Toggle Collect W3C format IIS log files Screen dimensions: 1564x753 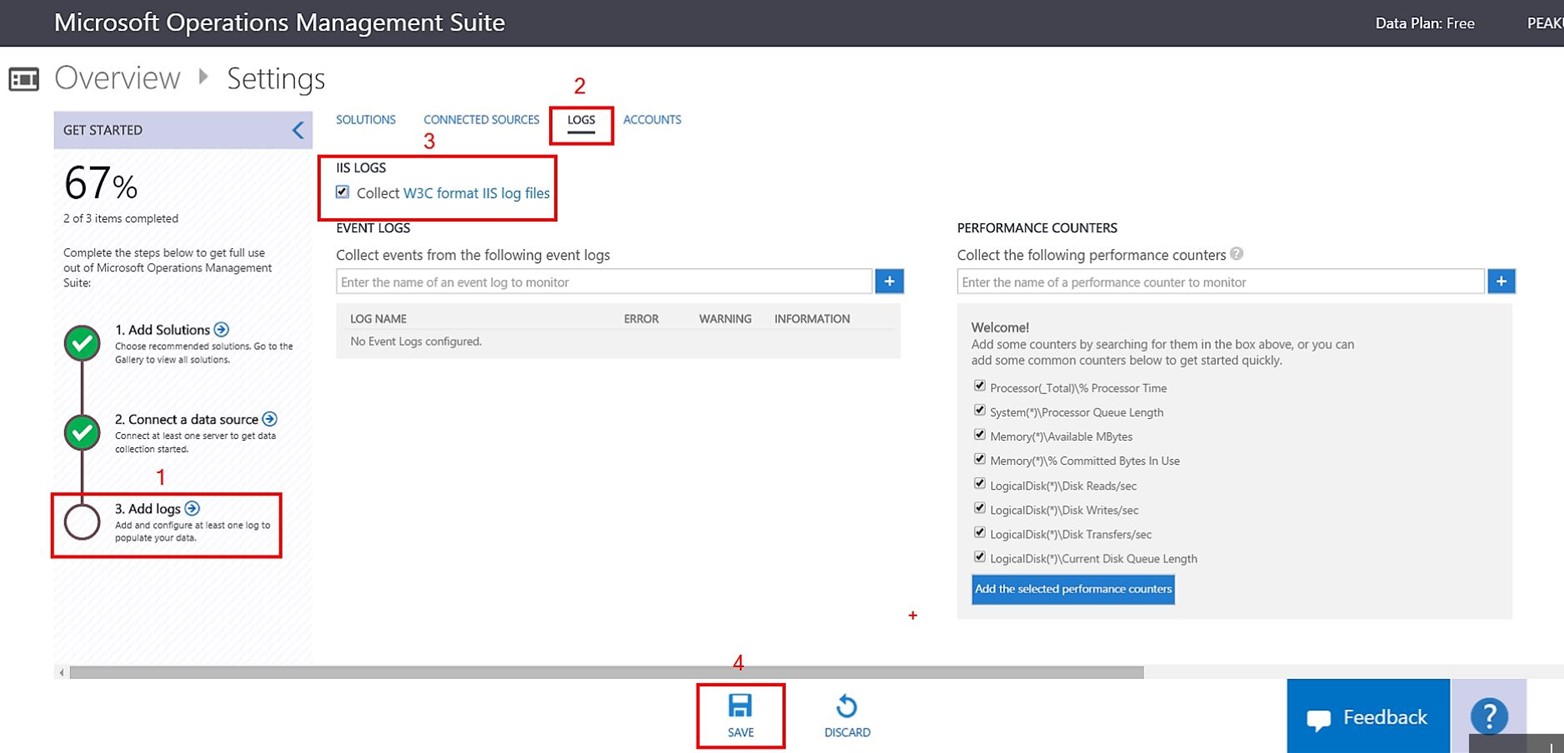tap(343, 192)
